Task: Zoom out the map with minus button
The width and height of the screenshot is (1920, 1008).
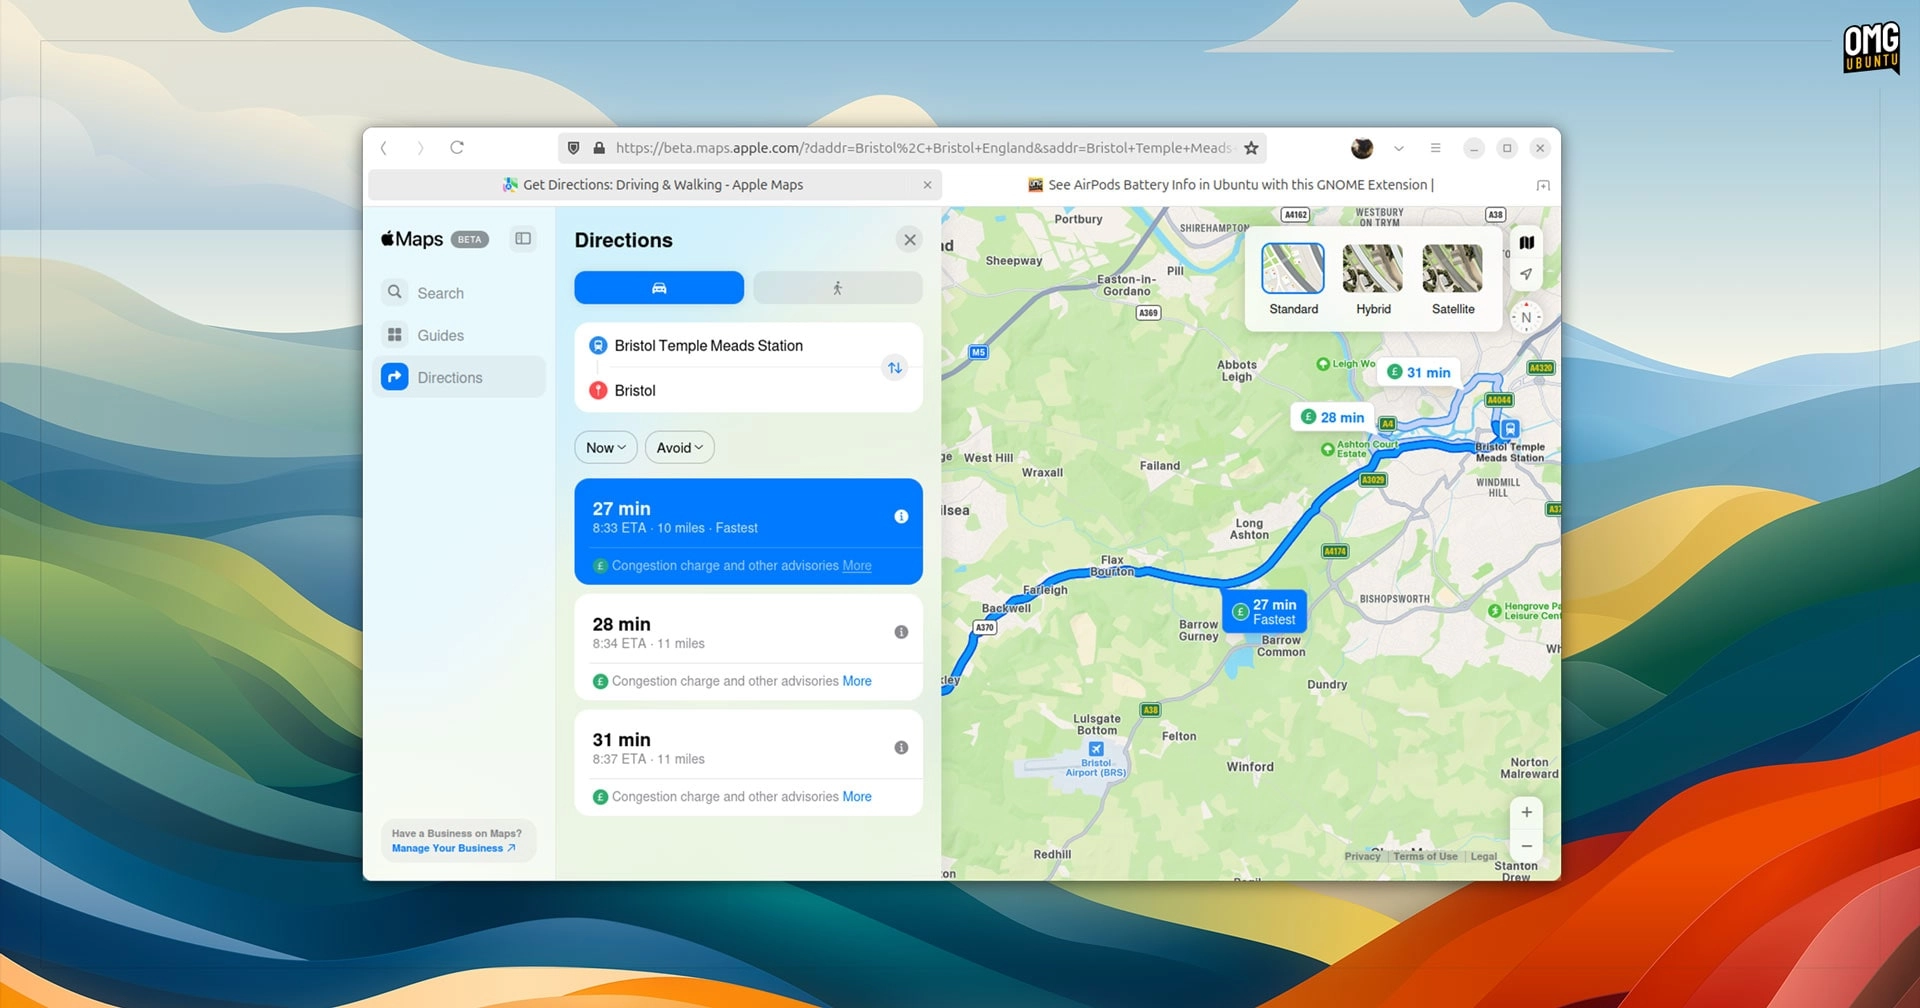Action: (1526, 846)
